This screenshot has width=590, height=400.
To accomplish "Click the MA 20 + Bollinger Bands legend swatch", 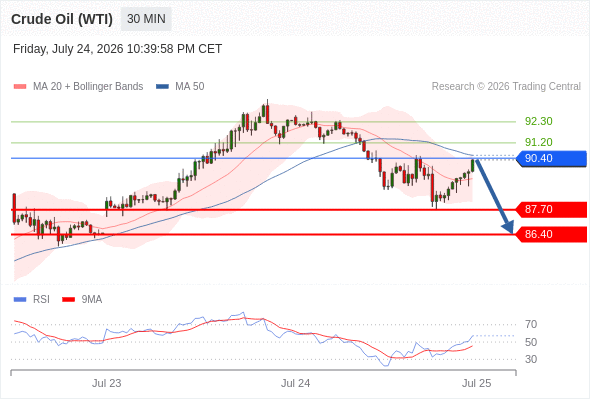I will [20, 87].
